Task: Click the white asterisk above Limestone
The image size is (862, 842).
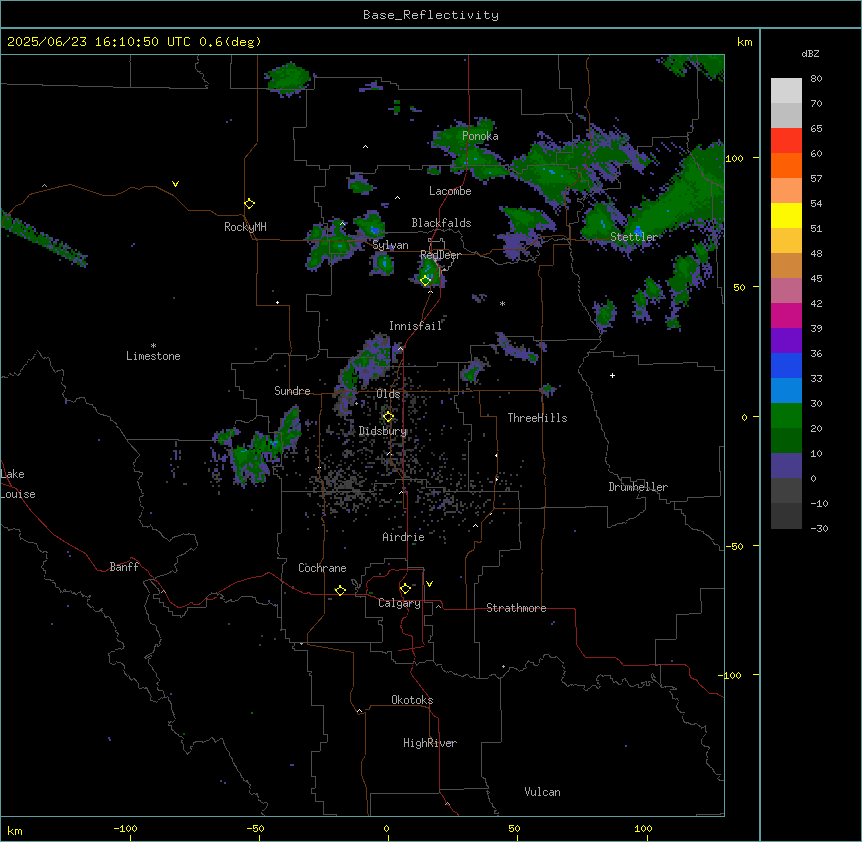Action: point(153,346)
